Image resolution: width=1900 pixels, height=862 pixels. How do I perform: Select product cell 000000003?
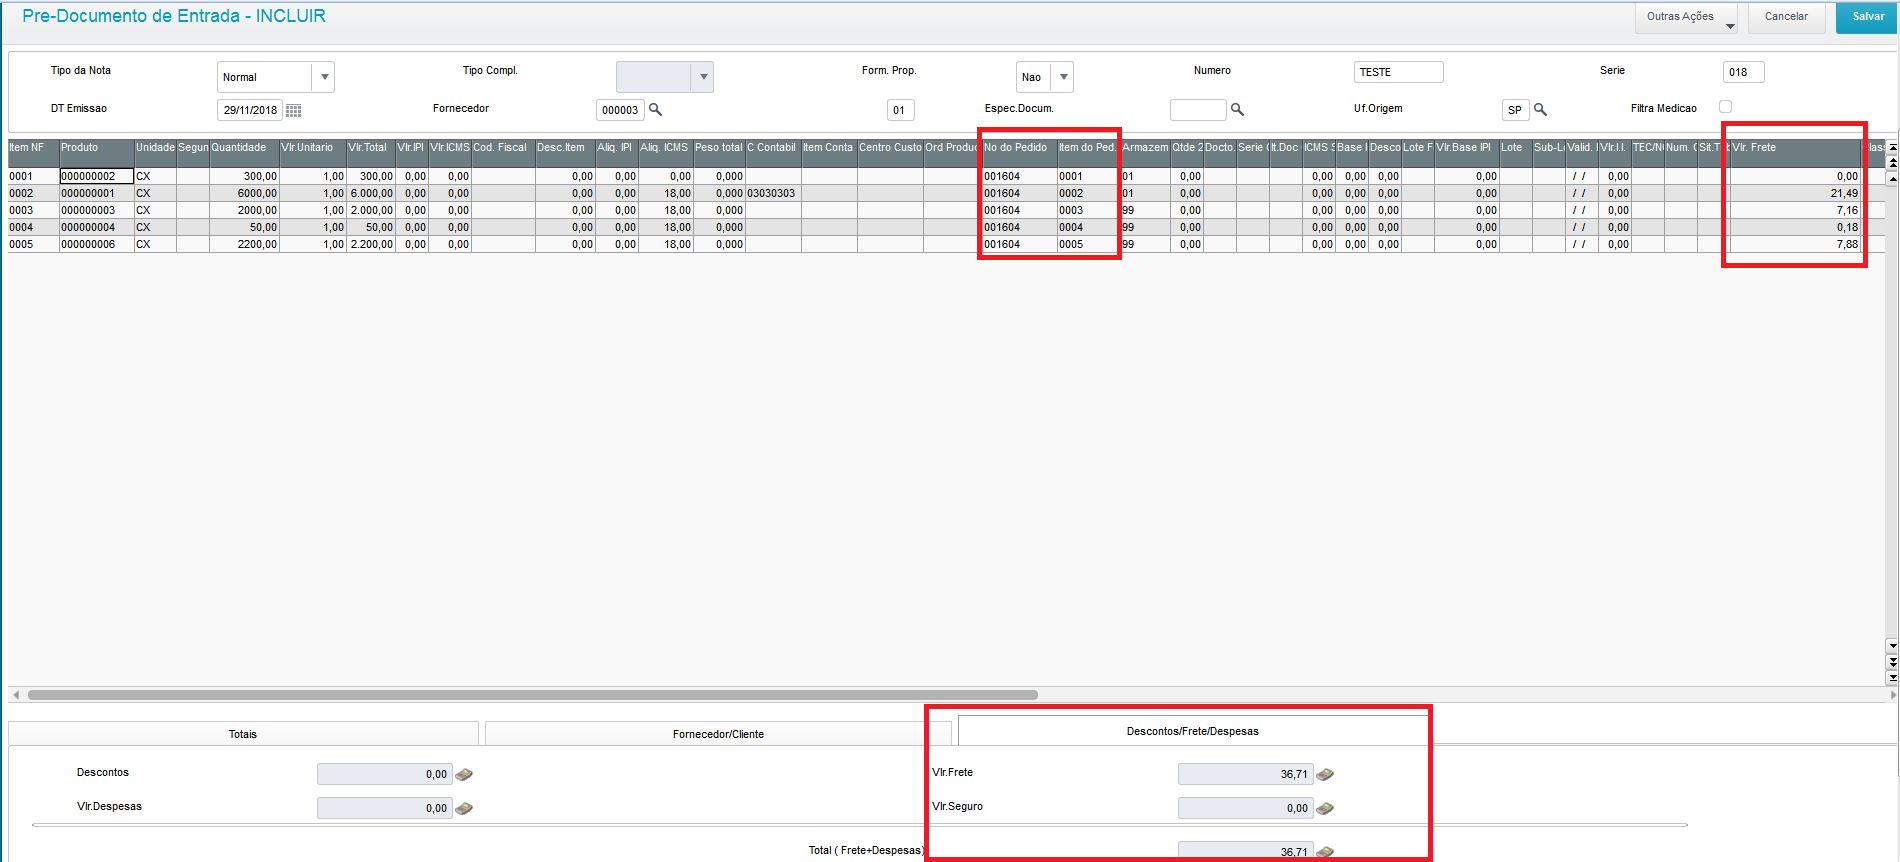point(96,210)
